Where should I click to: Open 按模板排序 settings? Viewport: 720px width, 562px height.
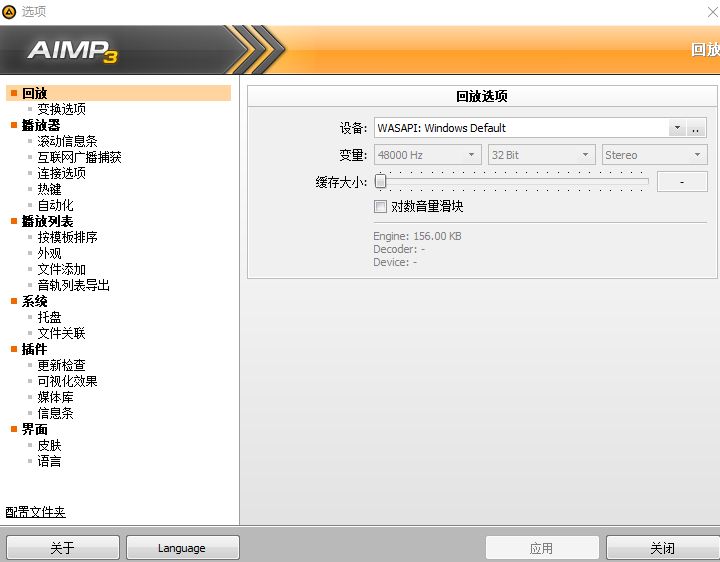coord(68,237)
